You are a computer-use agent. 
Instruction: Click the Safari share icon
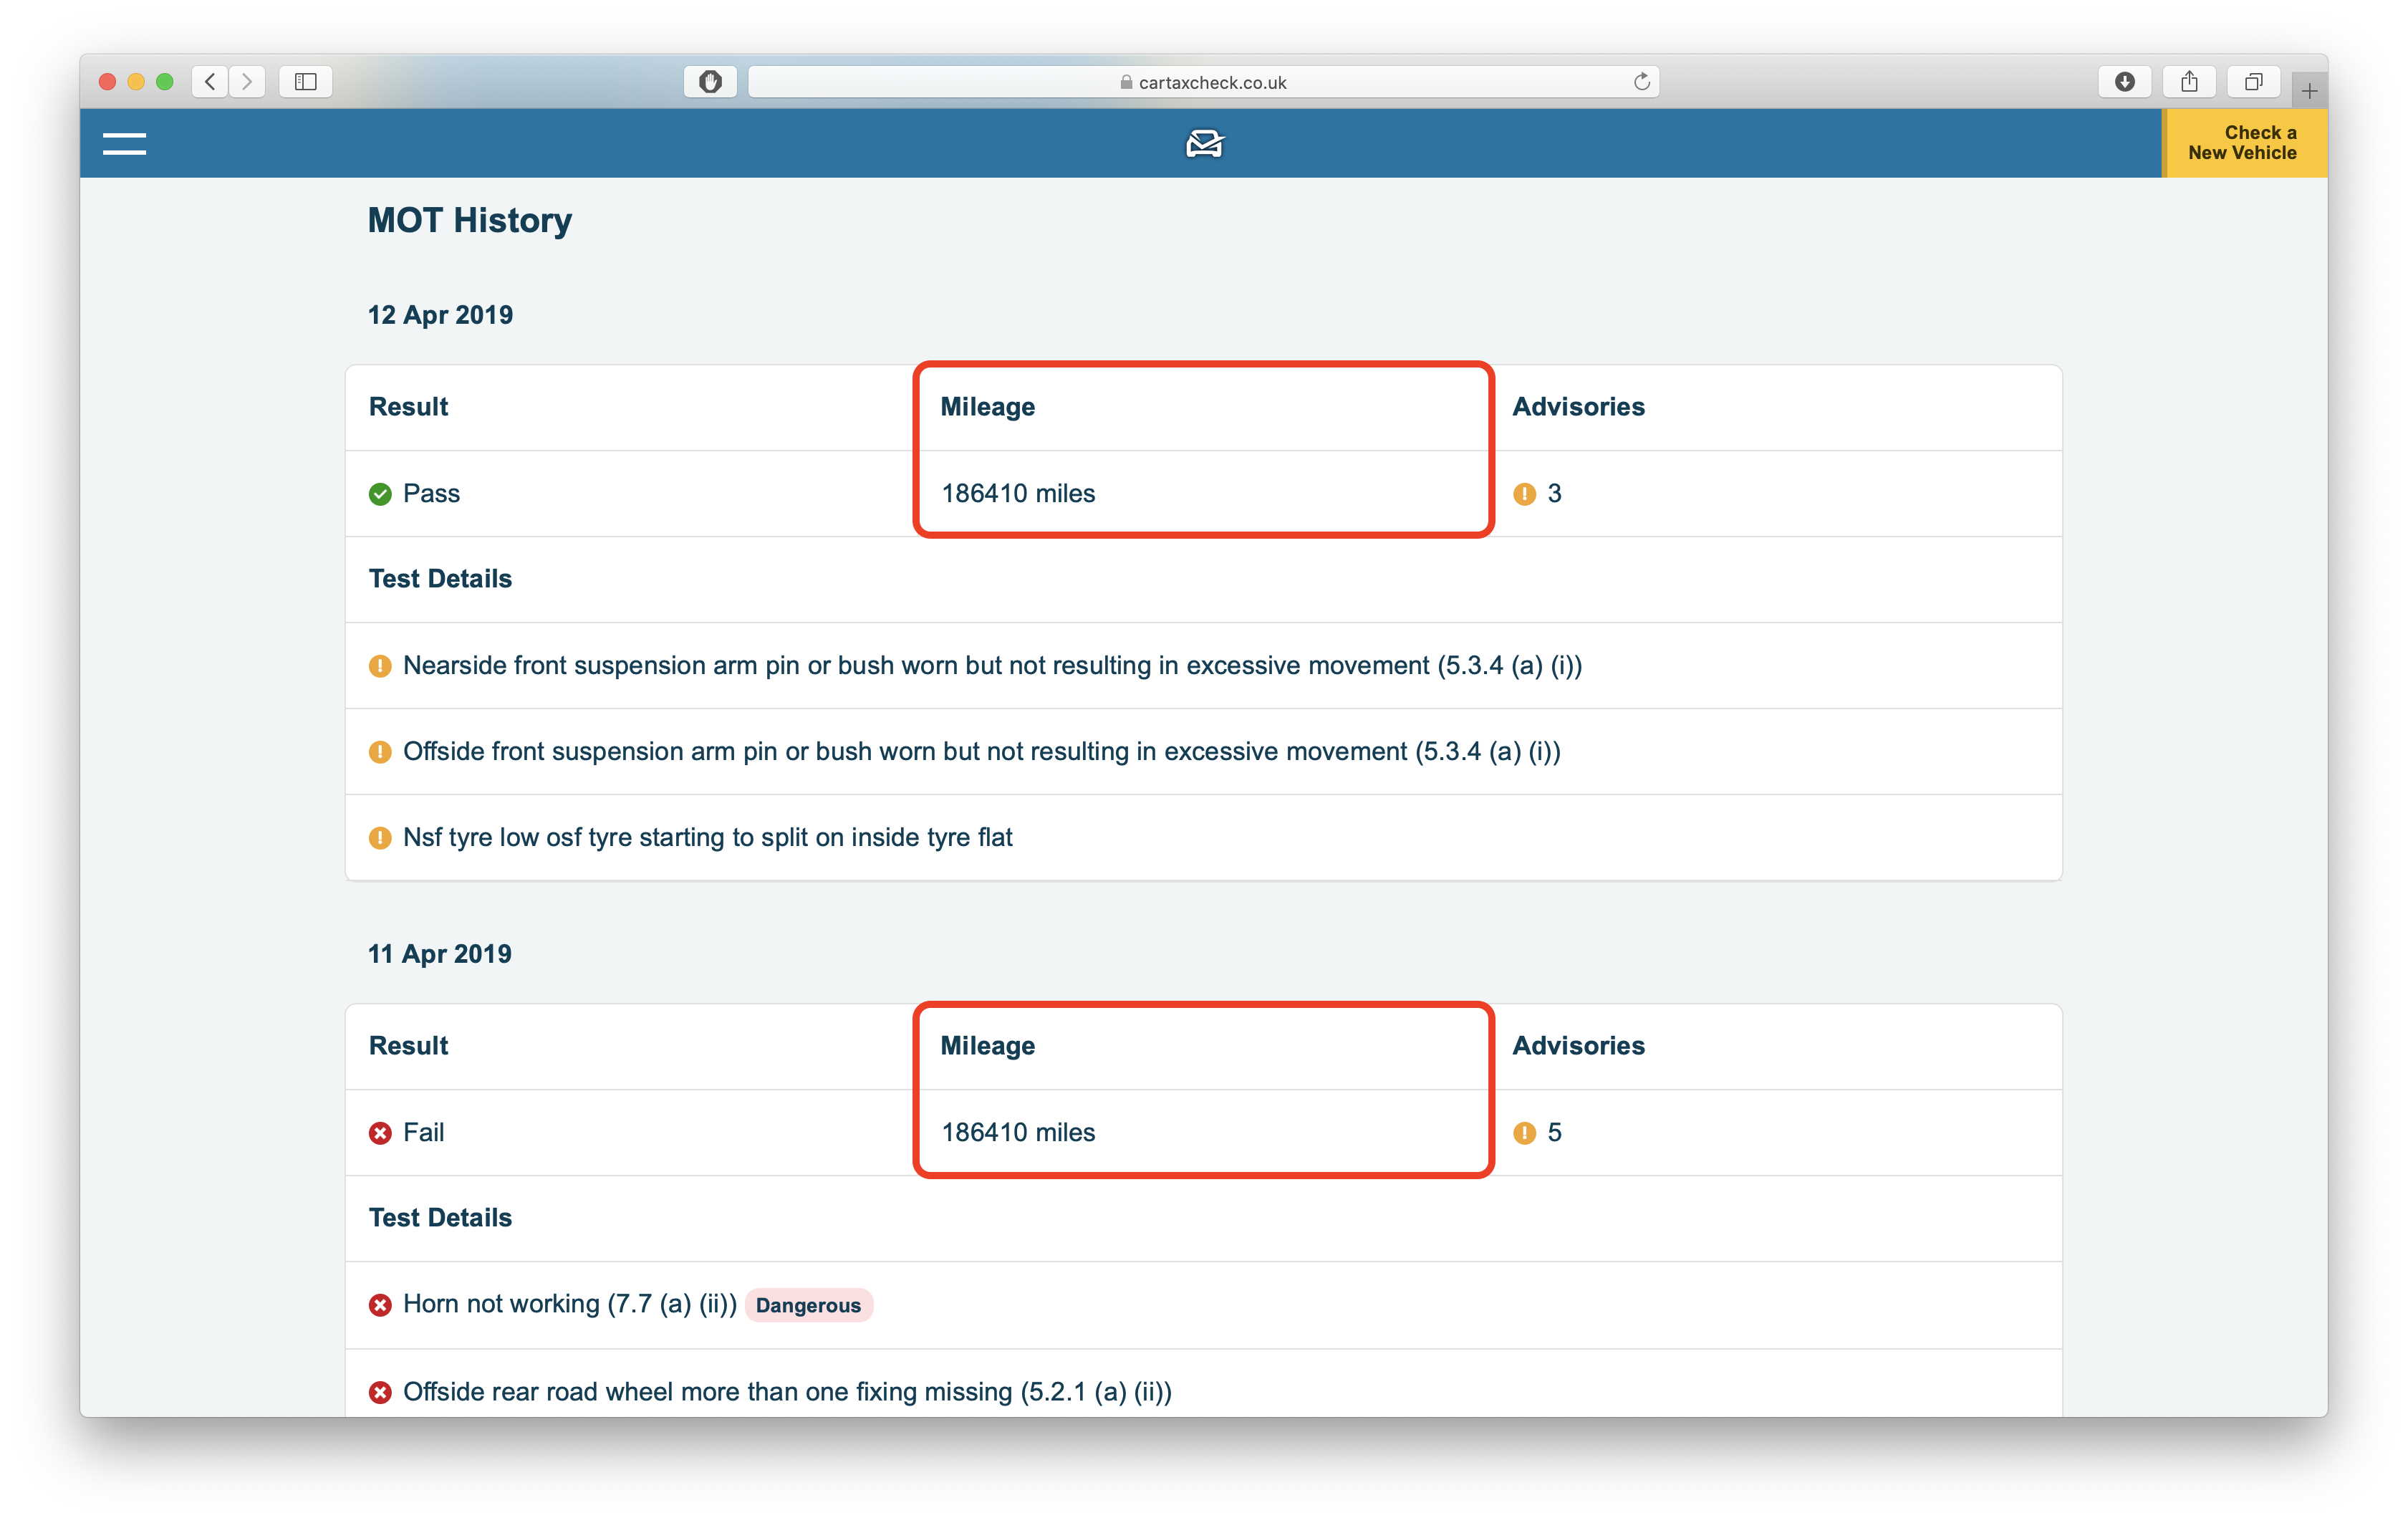(x=2189, y=81)
